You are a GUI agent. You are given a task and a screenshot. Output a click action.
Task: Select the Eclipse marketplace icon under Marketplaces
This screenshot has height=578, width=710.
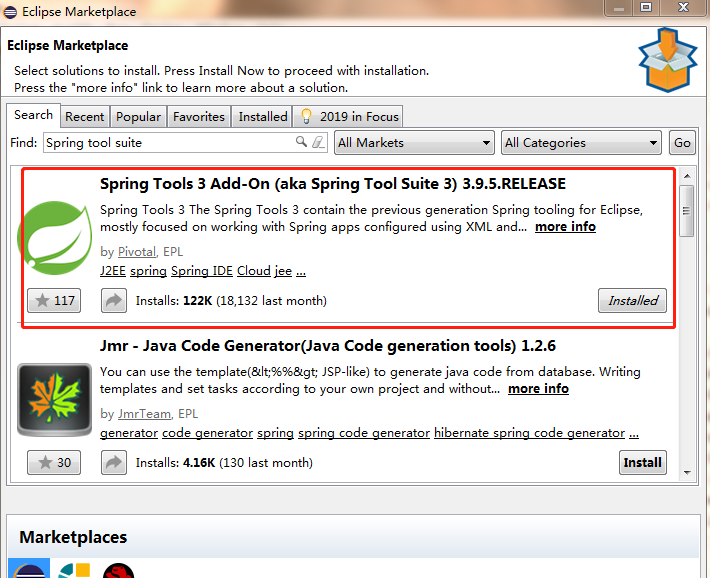pyautogui.click(x=29, y=568)
